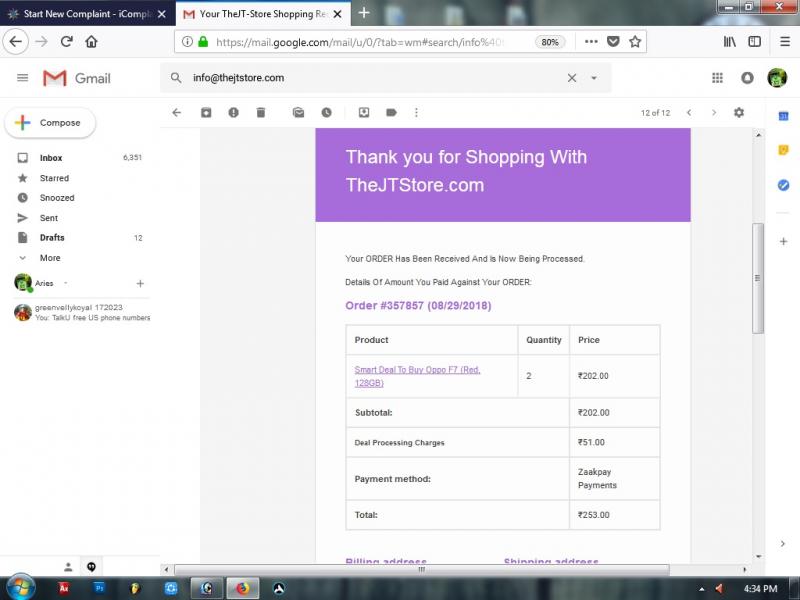Bookmark this page with star icon
The image size is (800, 600).
pos(635,42)
